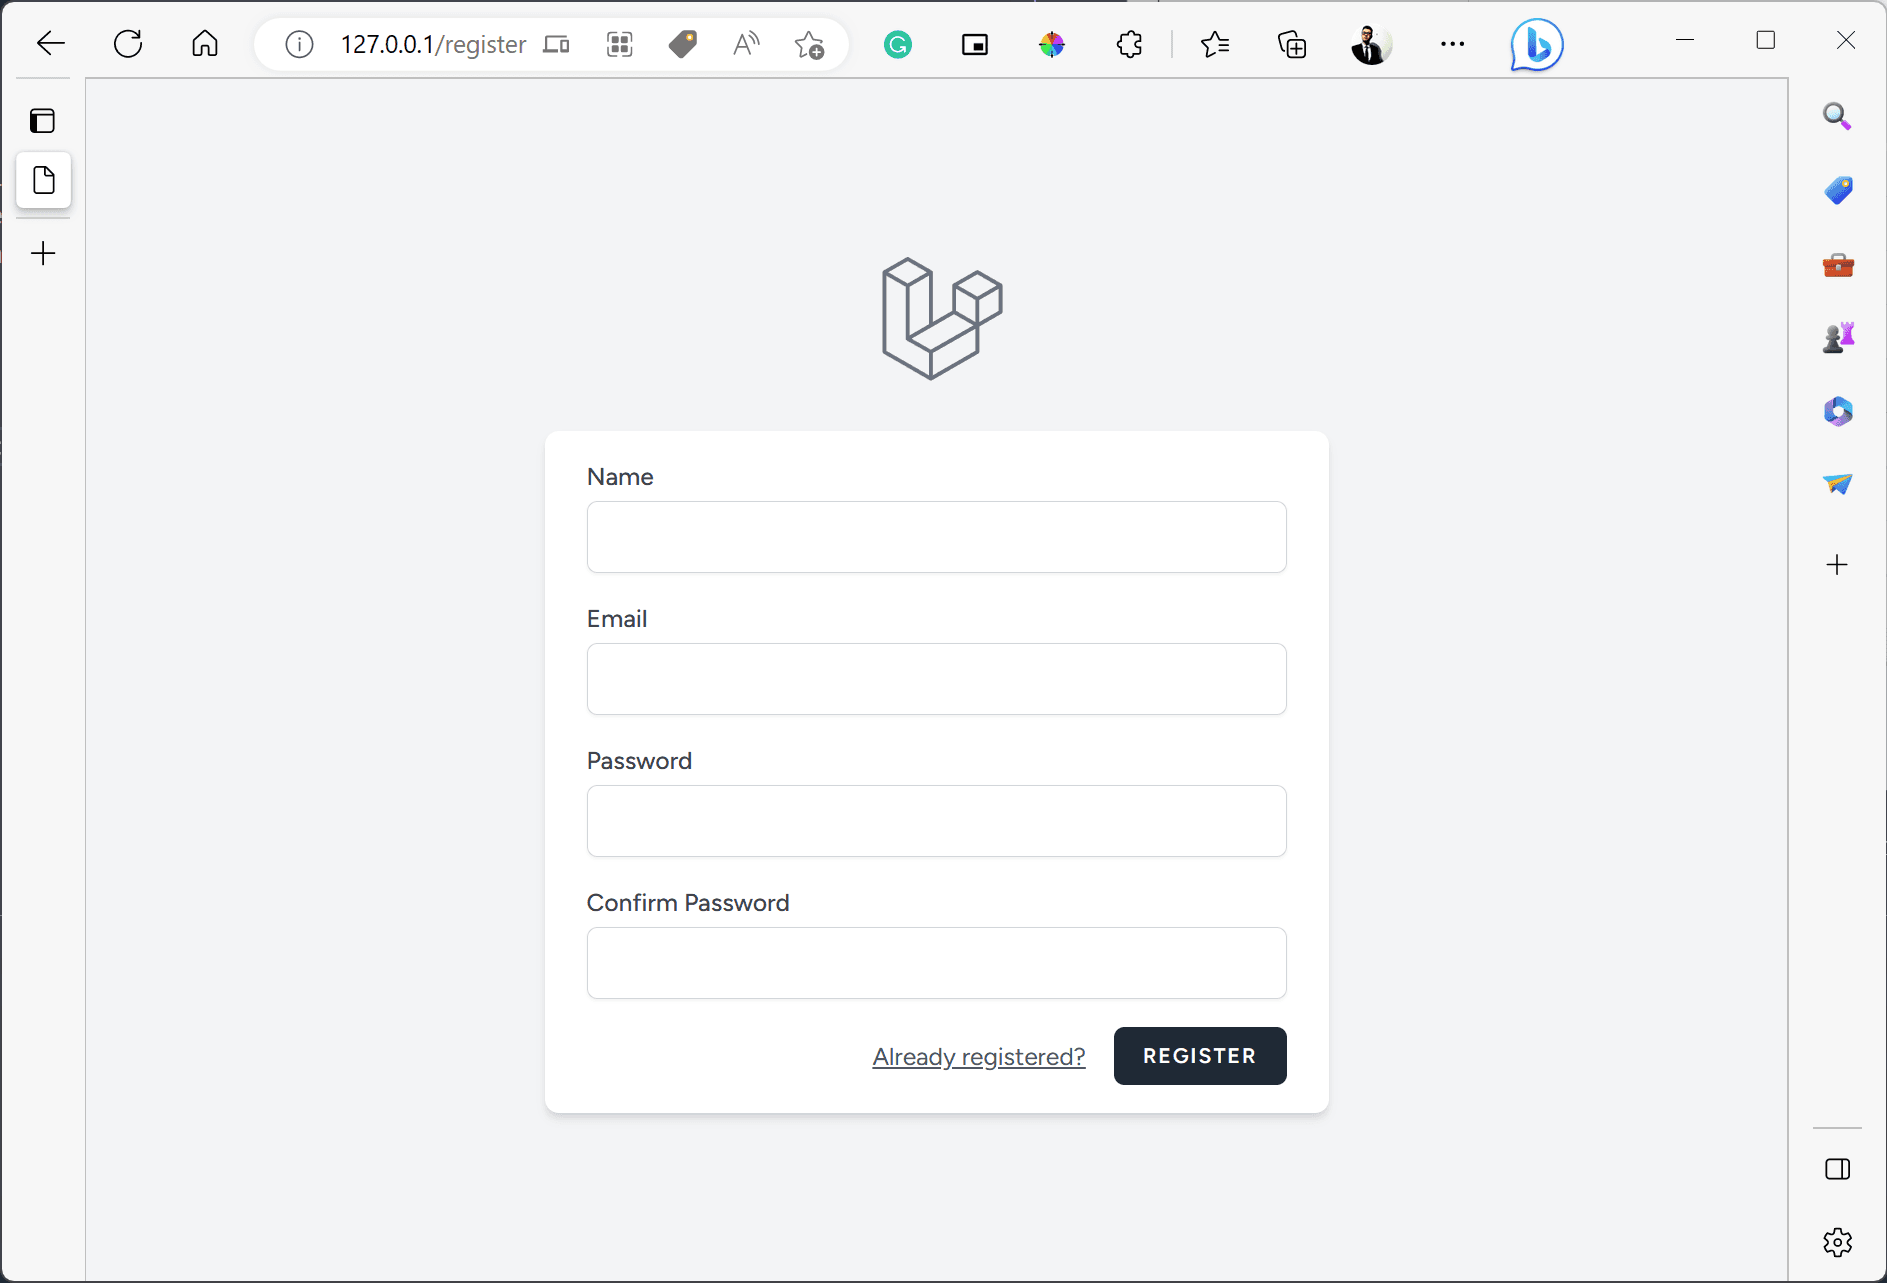
Task: Open picture-in-picture toolbar icon
Action: click(x=975, y=44)
